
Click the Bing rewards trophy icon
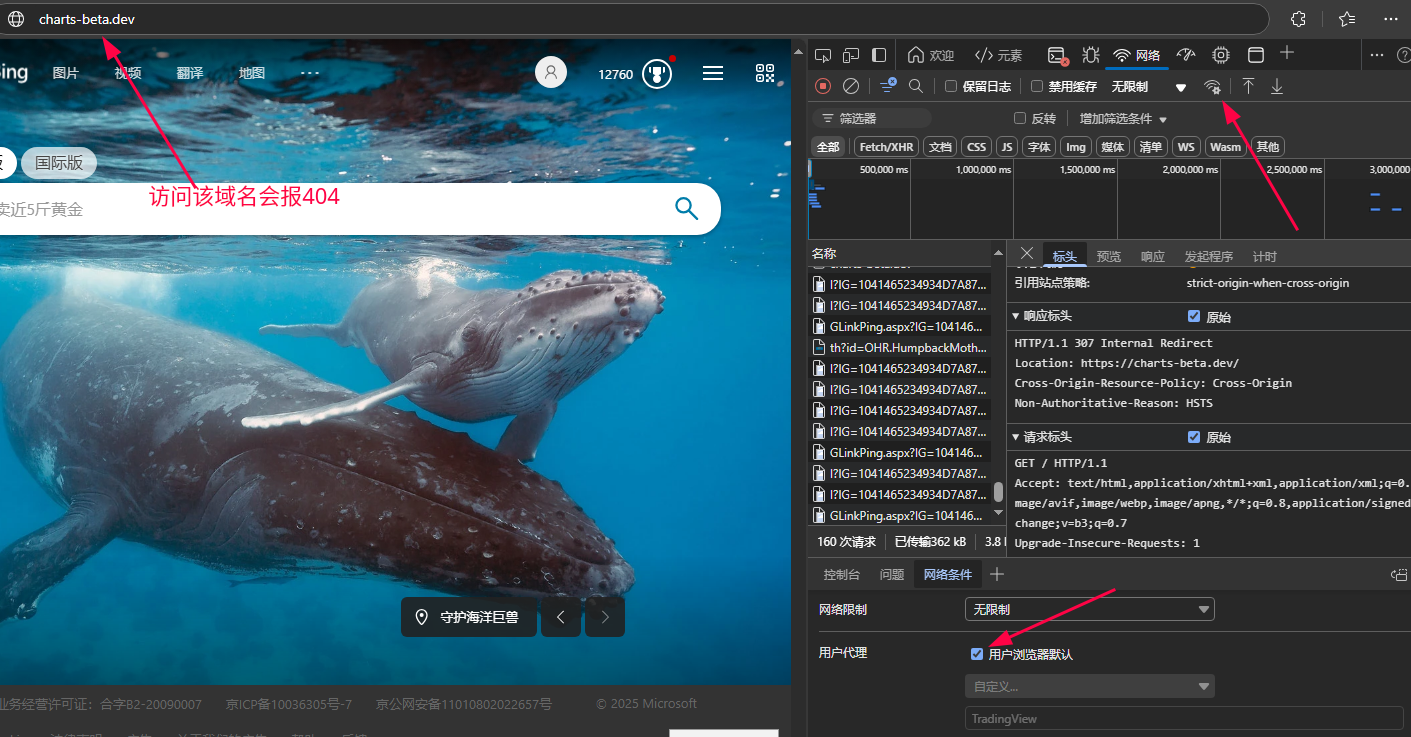(657, 73)
